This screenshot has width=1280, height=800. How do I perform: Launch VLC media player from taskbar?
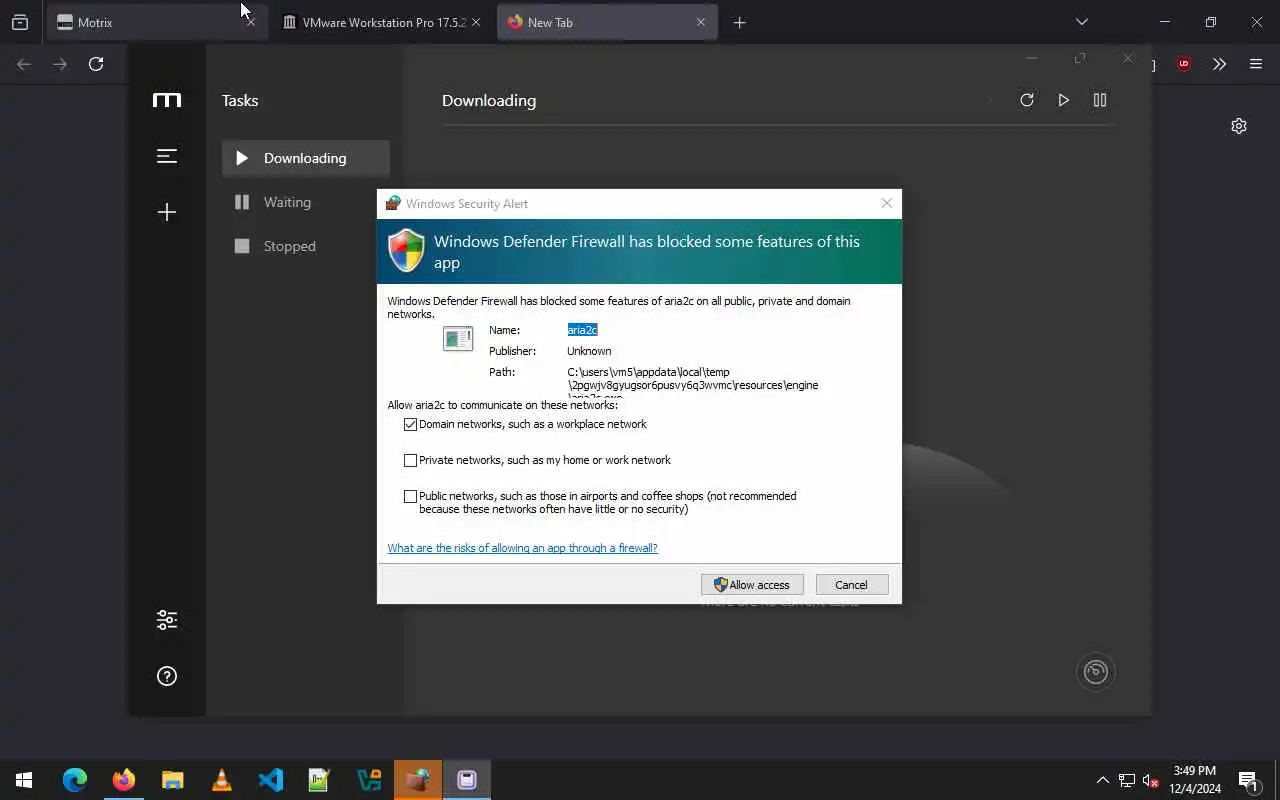coord(222,780)
